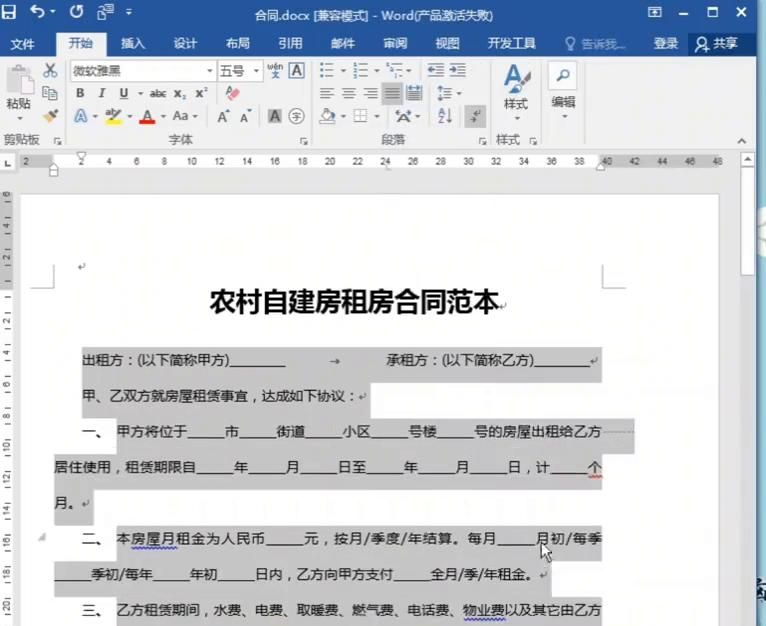Viewport: 766px width, 626px height.
Task: Switch to 开发工具 Developer tab
Action: tap(511, 43)
